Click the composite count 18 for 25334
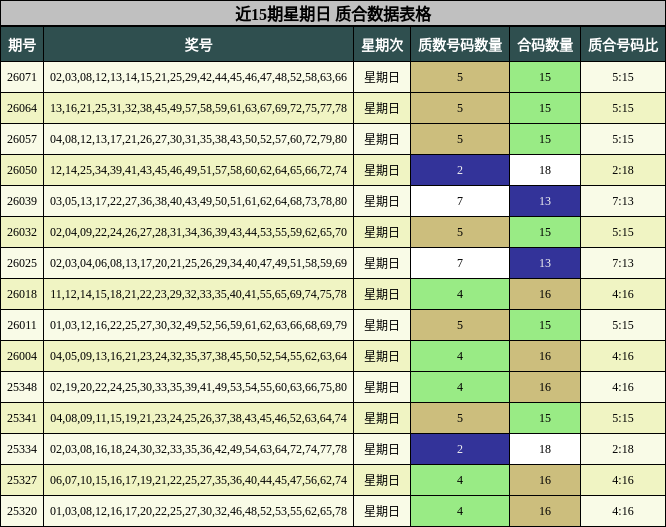The image size is (666, 527). point(545,449)
